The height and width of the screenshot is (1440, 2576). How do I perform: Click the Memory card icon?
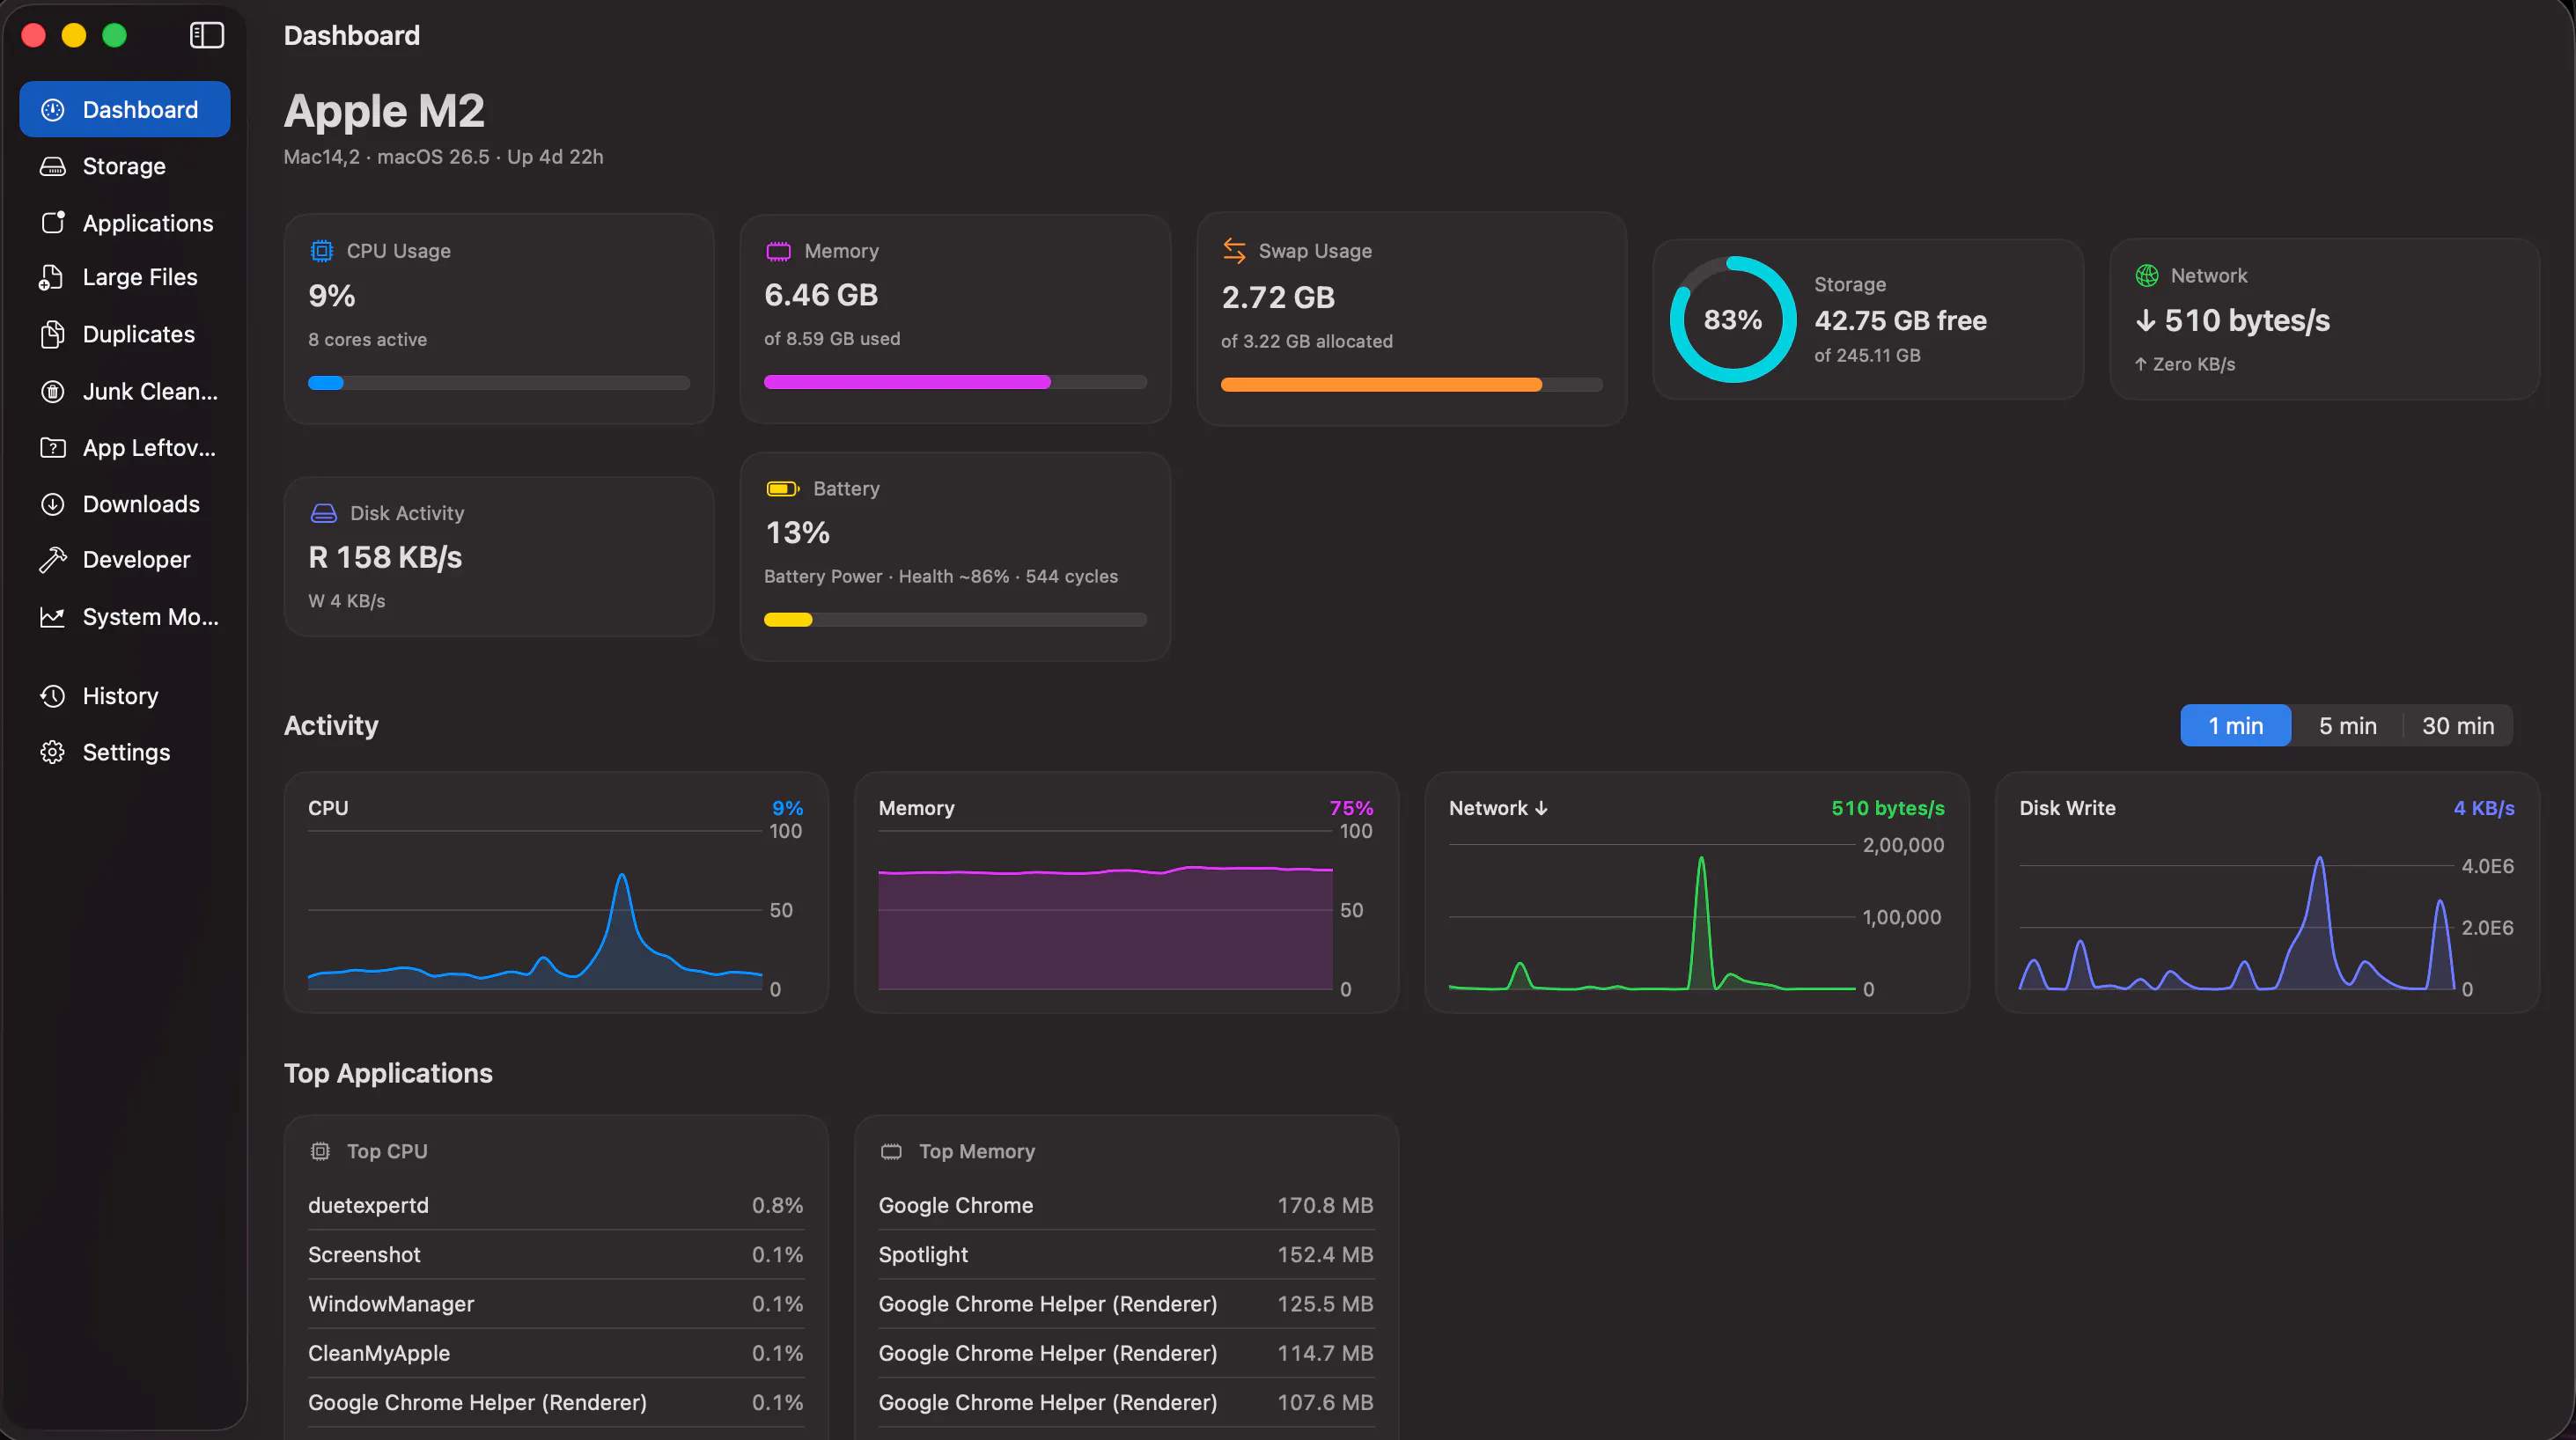coord(778,251)
